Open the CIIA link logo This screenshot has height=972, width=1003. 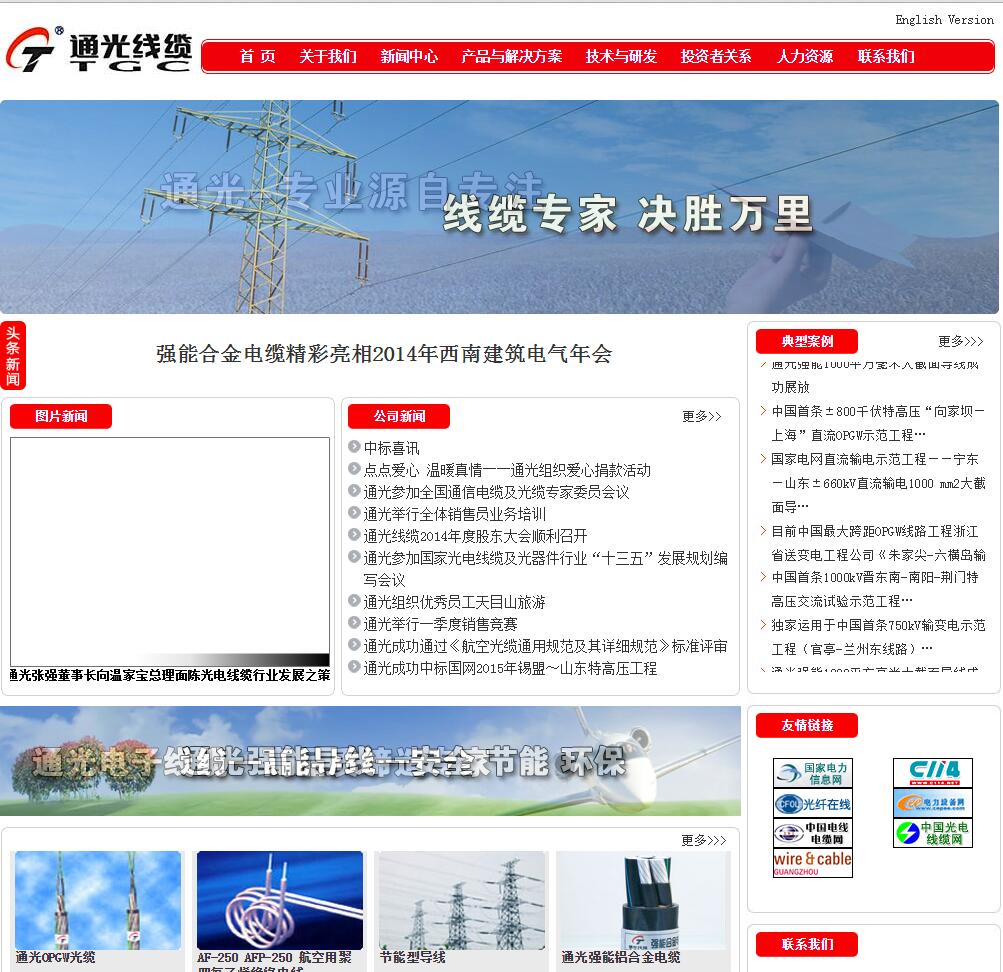(x=933, y=773)
